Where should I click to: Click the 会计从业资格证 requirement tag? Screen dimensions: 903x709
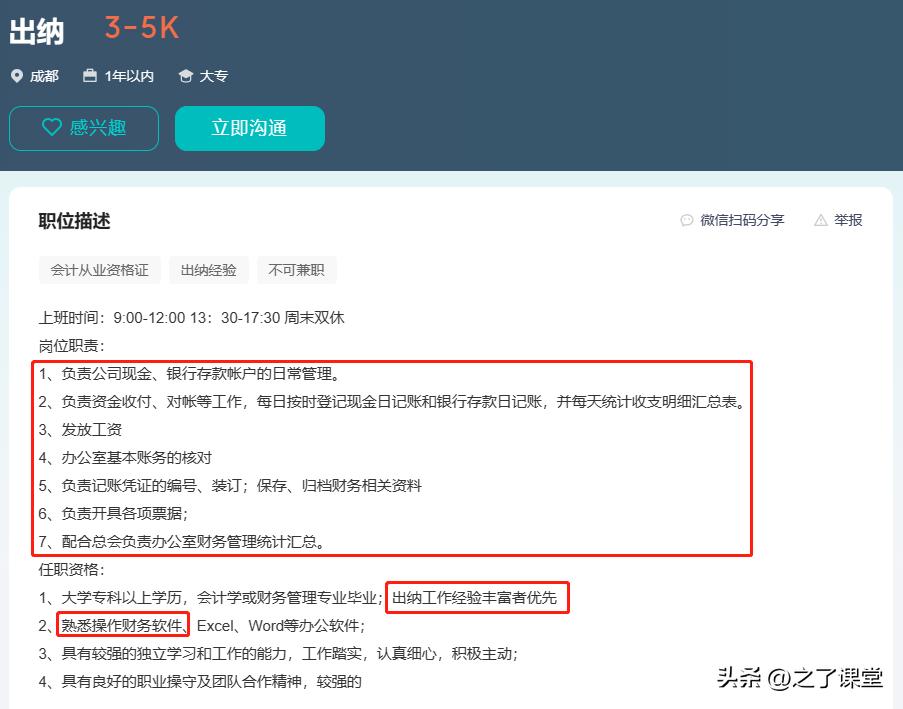pos(99,269)
